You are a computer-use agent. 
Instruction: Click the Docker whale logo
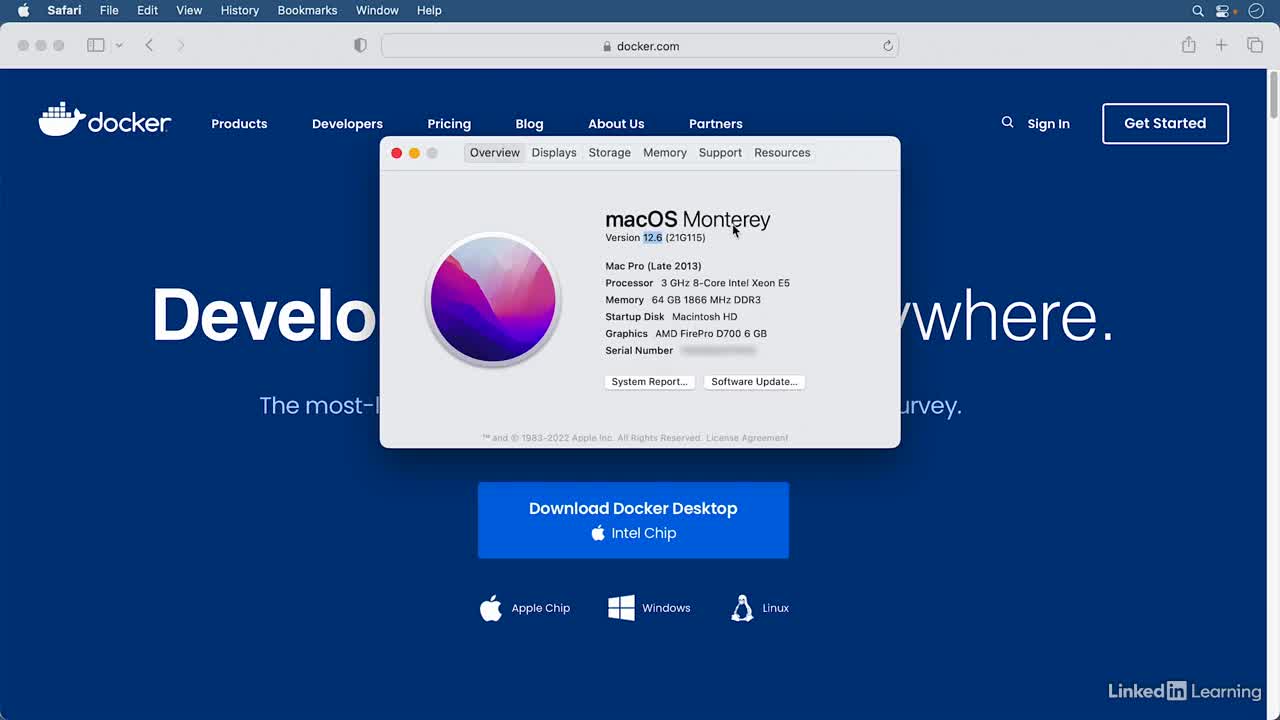105,119
